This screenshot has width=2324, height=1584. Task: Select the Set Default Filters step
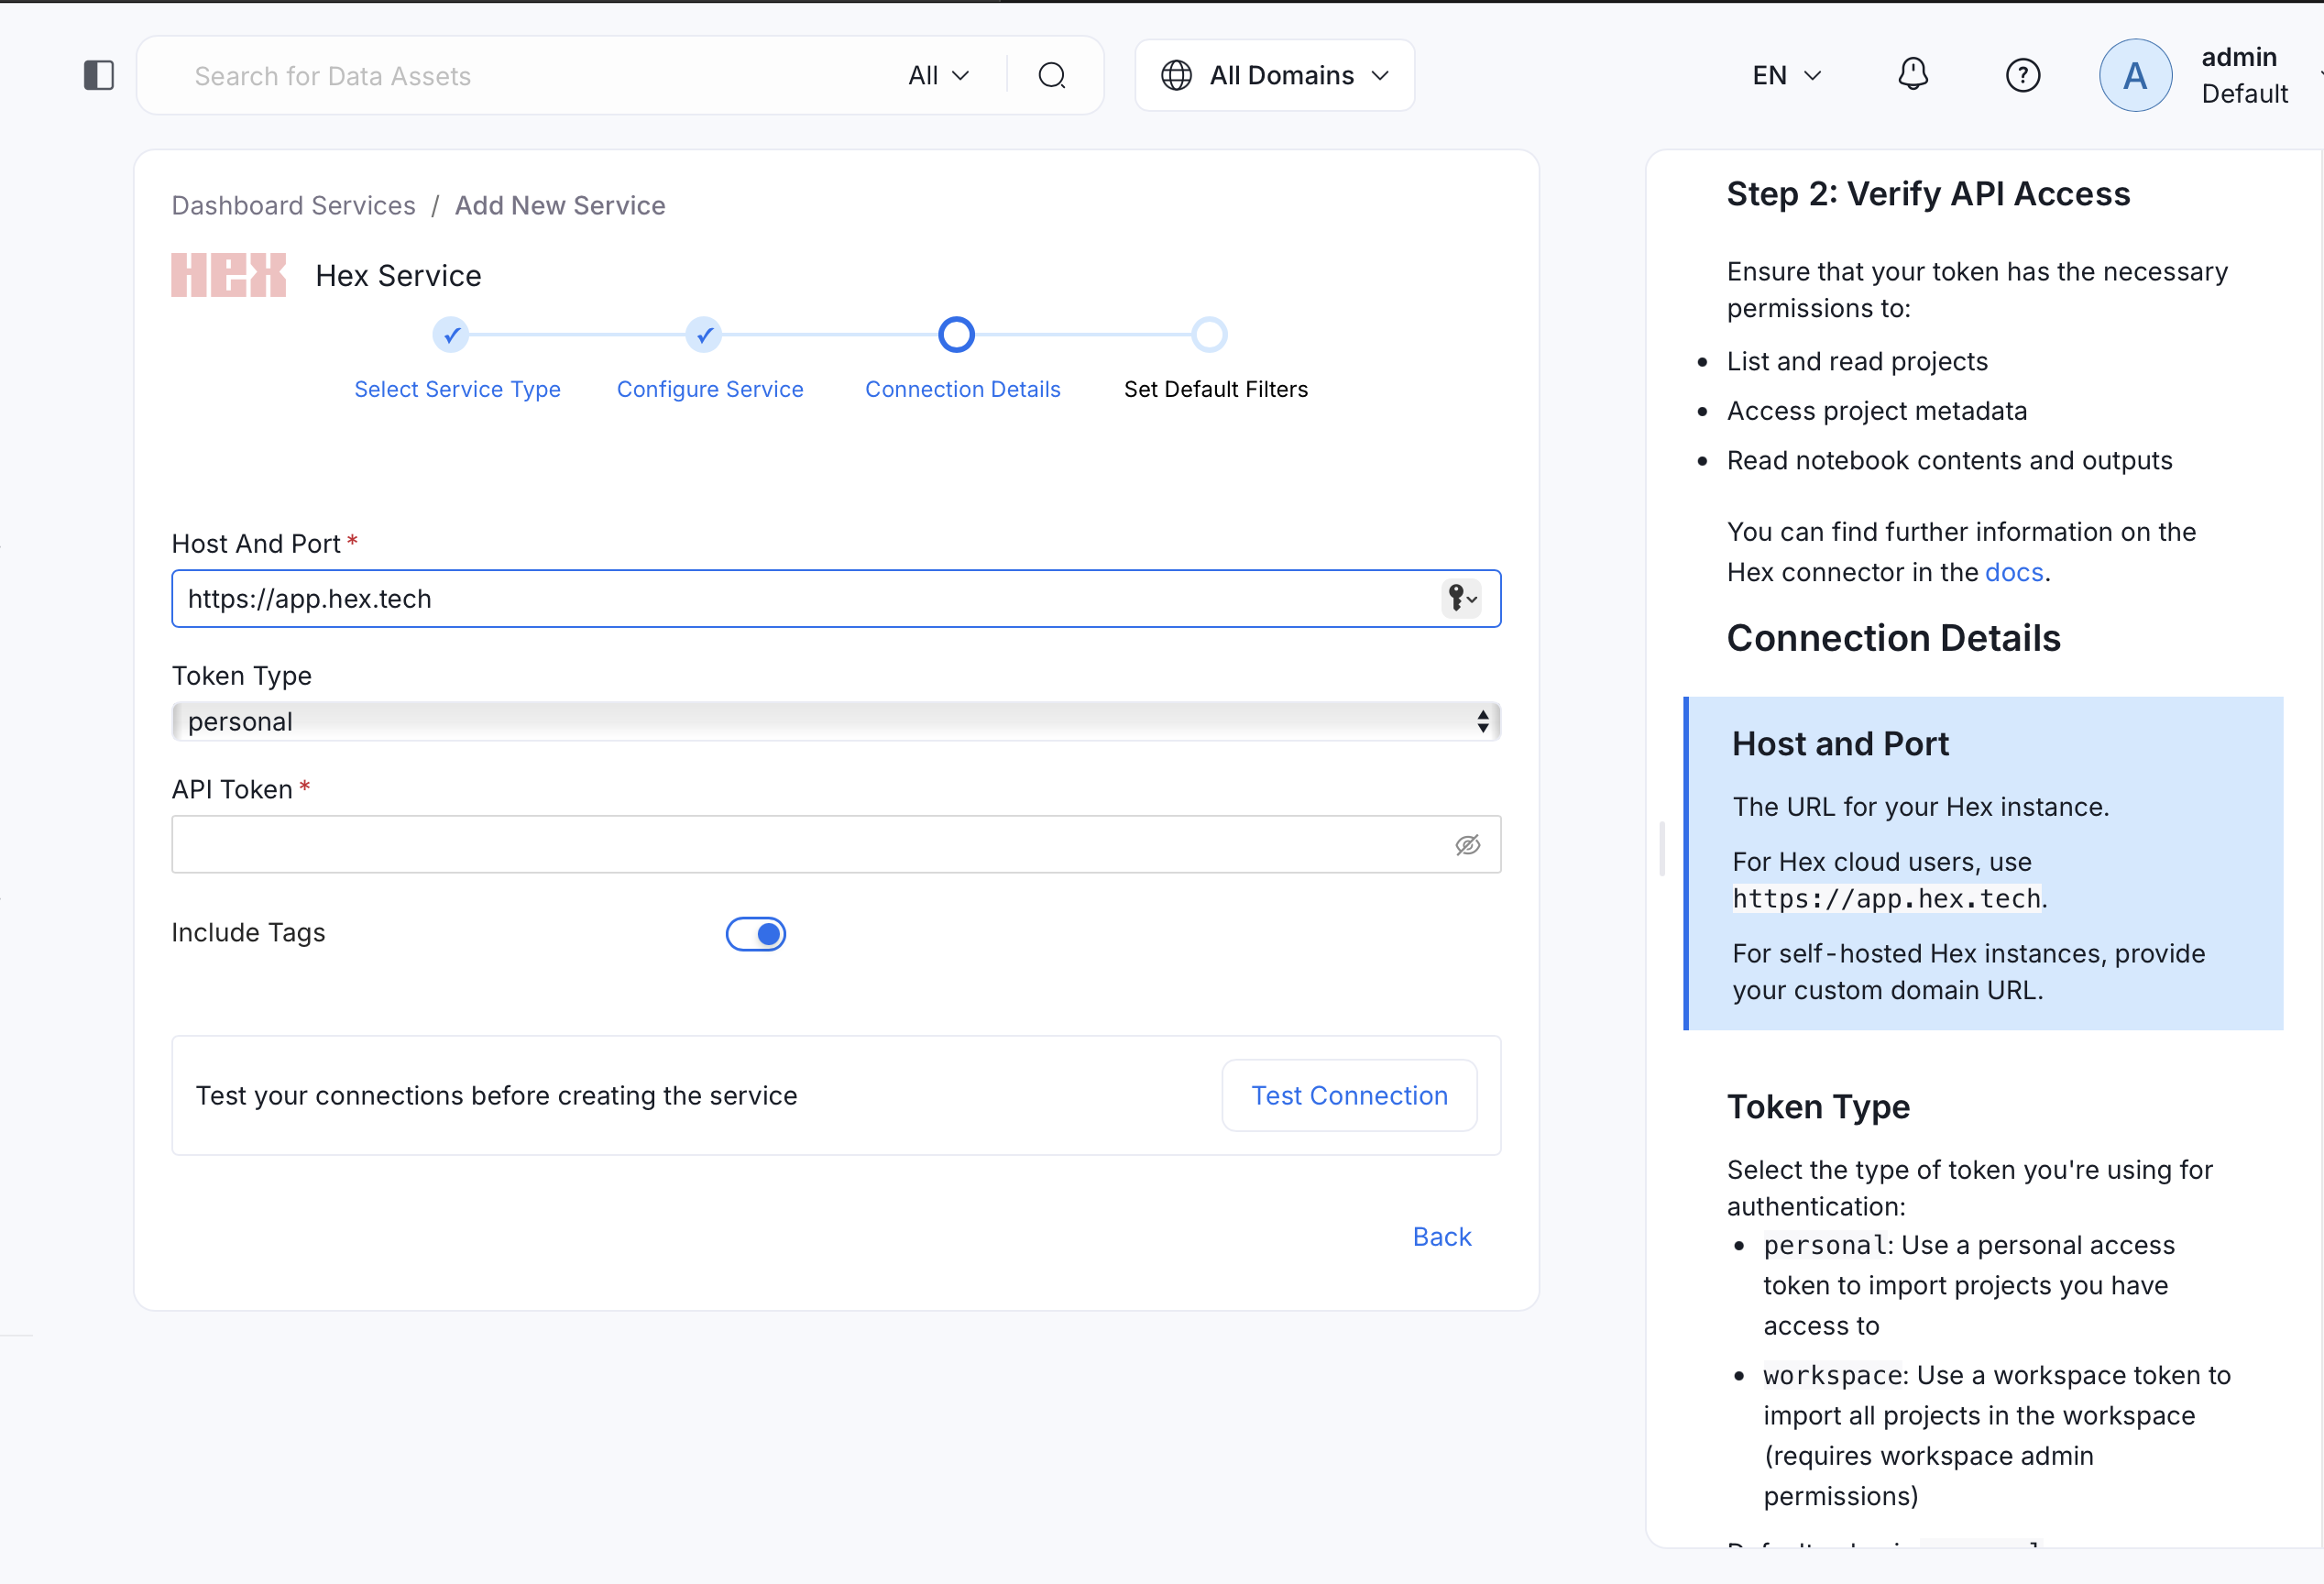tap(1209, 334)
